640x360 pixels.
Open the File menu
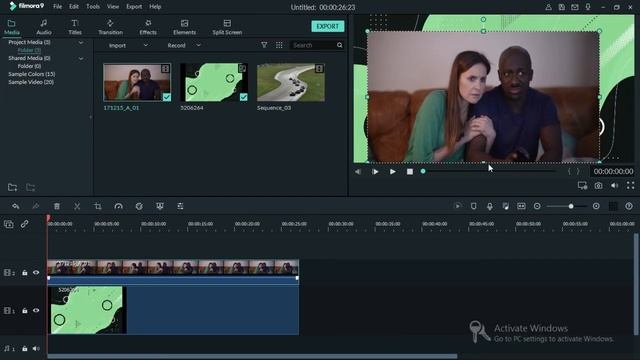pos(58,7)
